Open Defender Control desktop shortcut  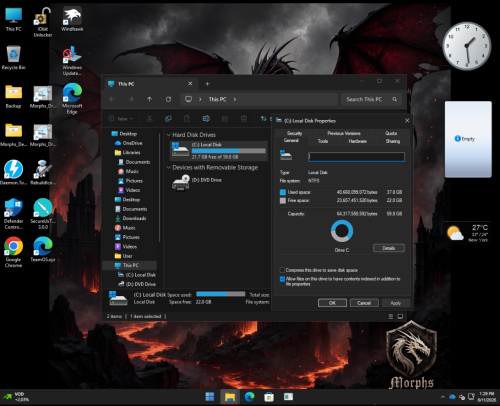point(13,214)
